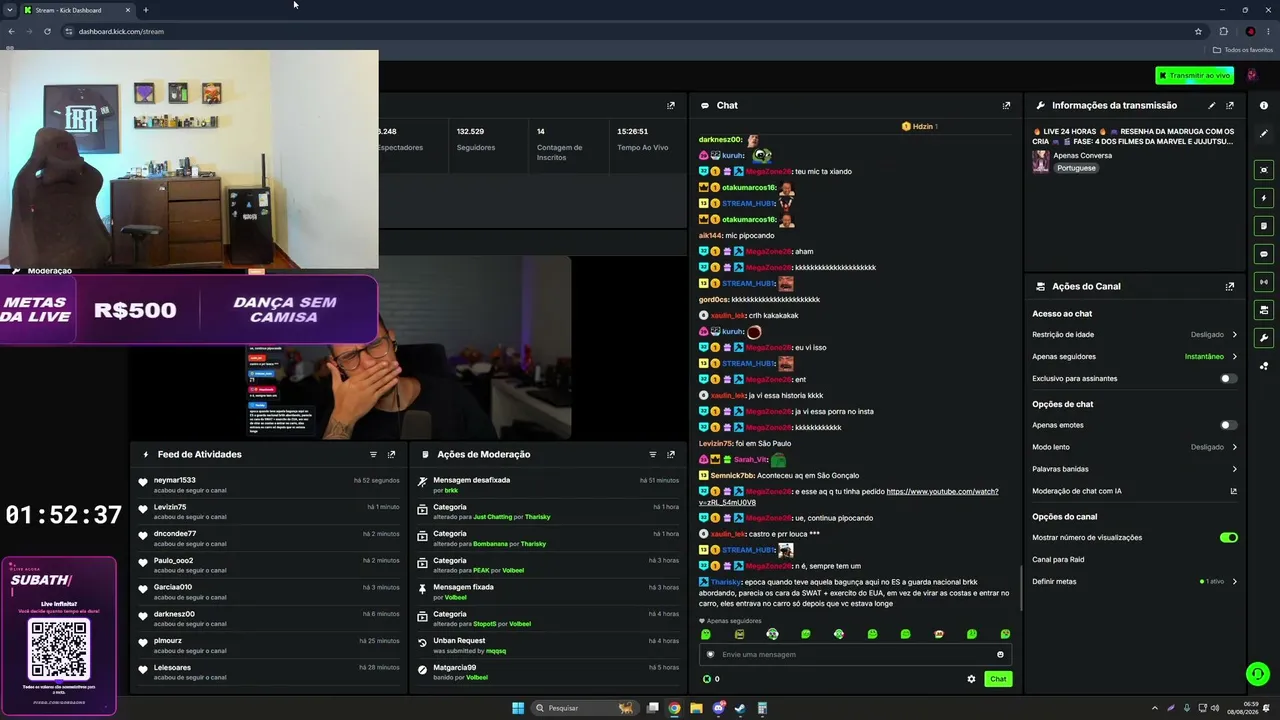
Task: Click Apenas Conversa stream category
Action: (1082, 155)
